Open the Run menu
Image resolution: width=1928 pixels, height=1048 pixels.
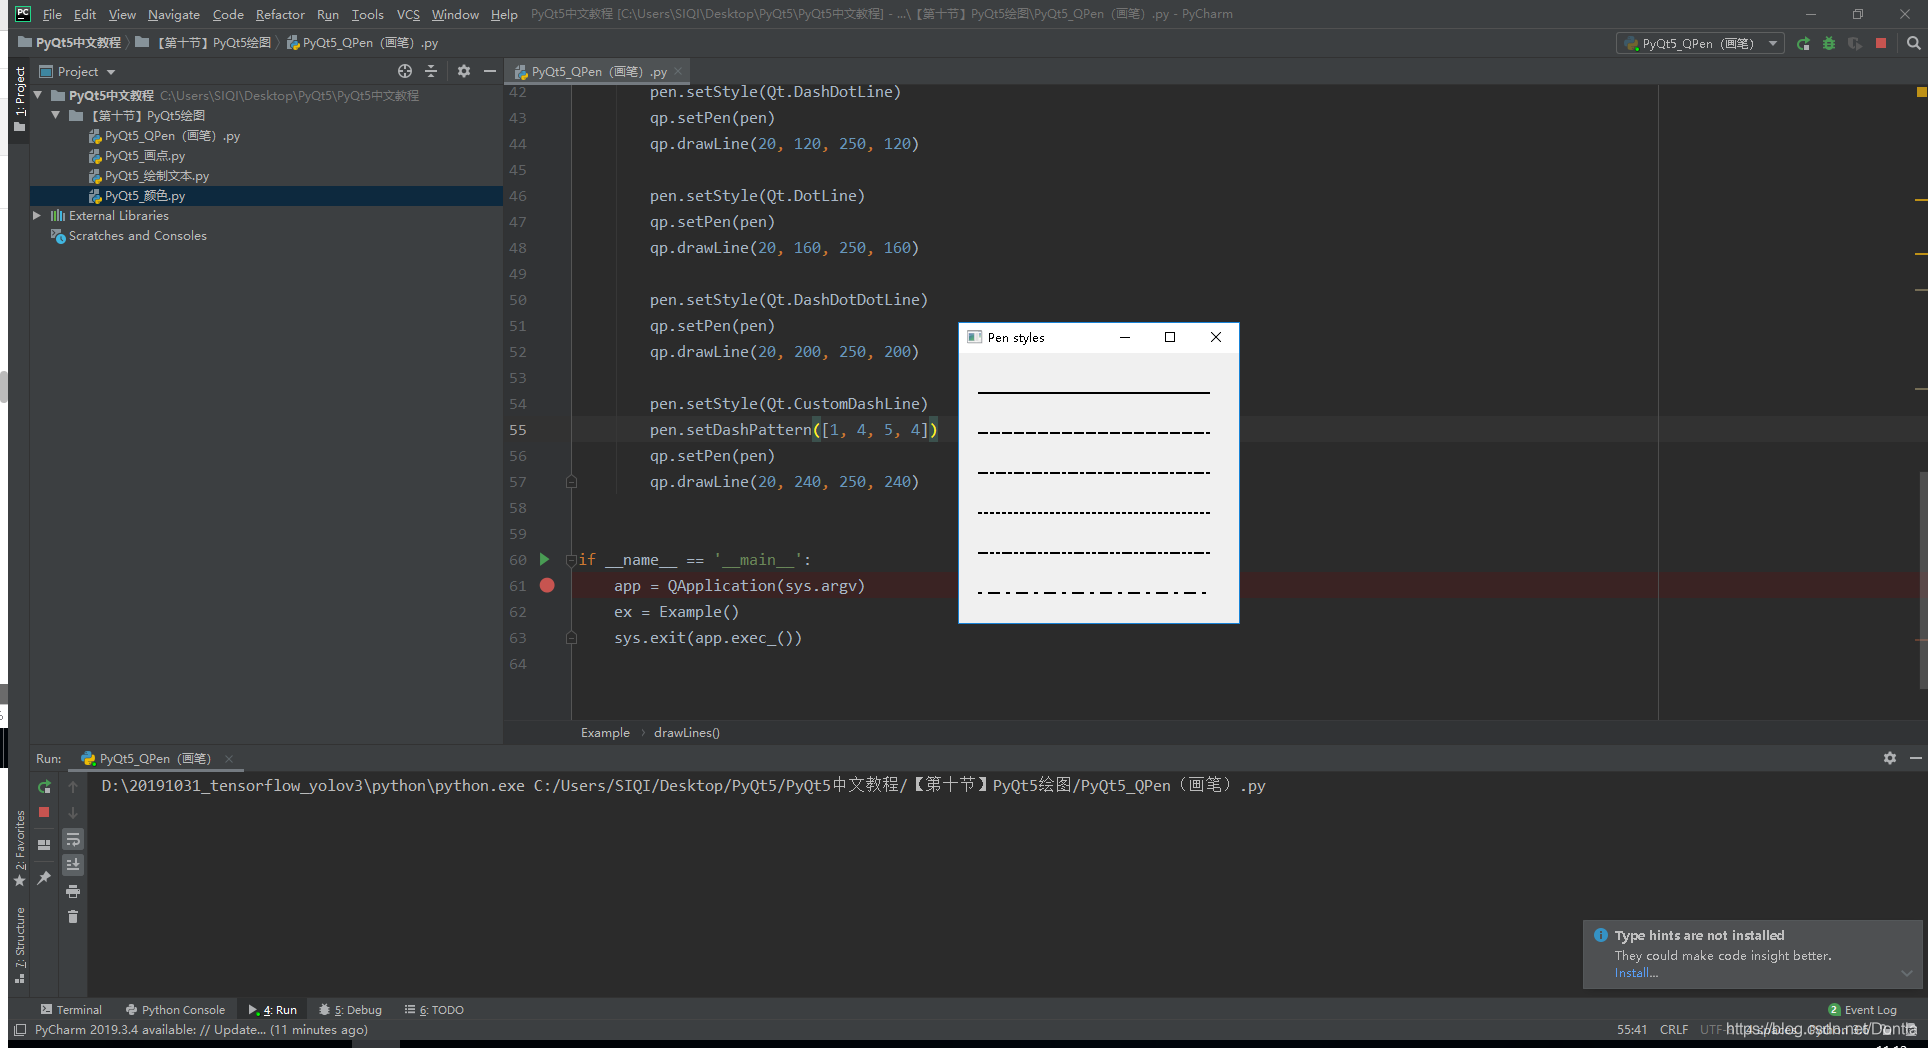coord(327,14)
